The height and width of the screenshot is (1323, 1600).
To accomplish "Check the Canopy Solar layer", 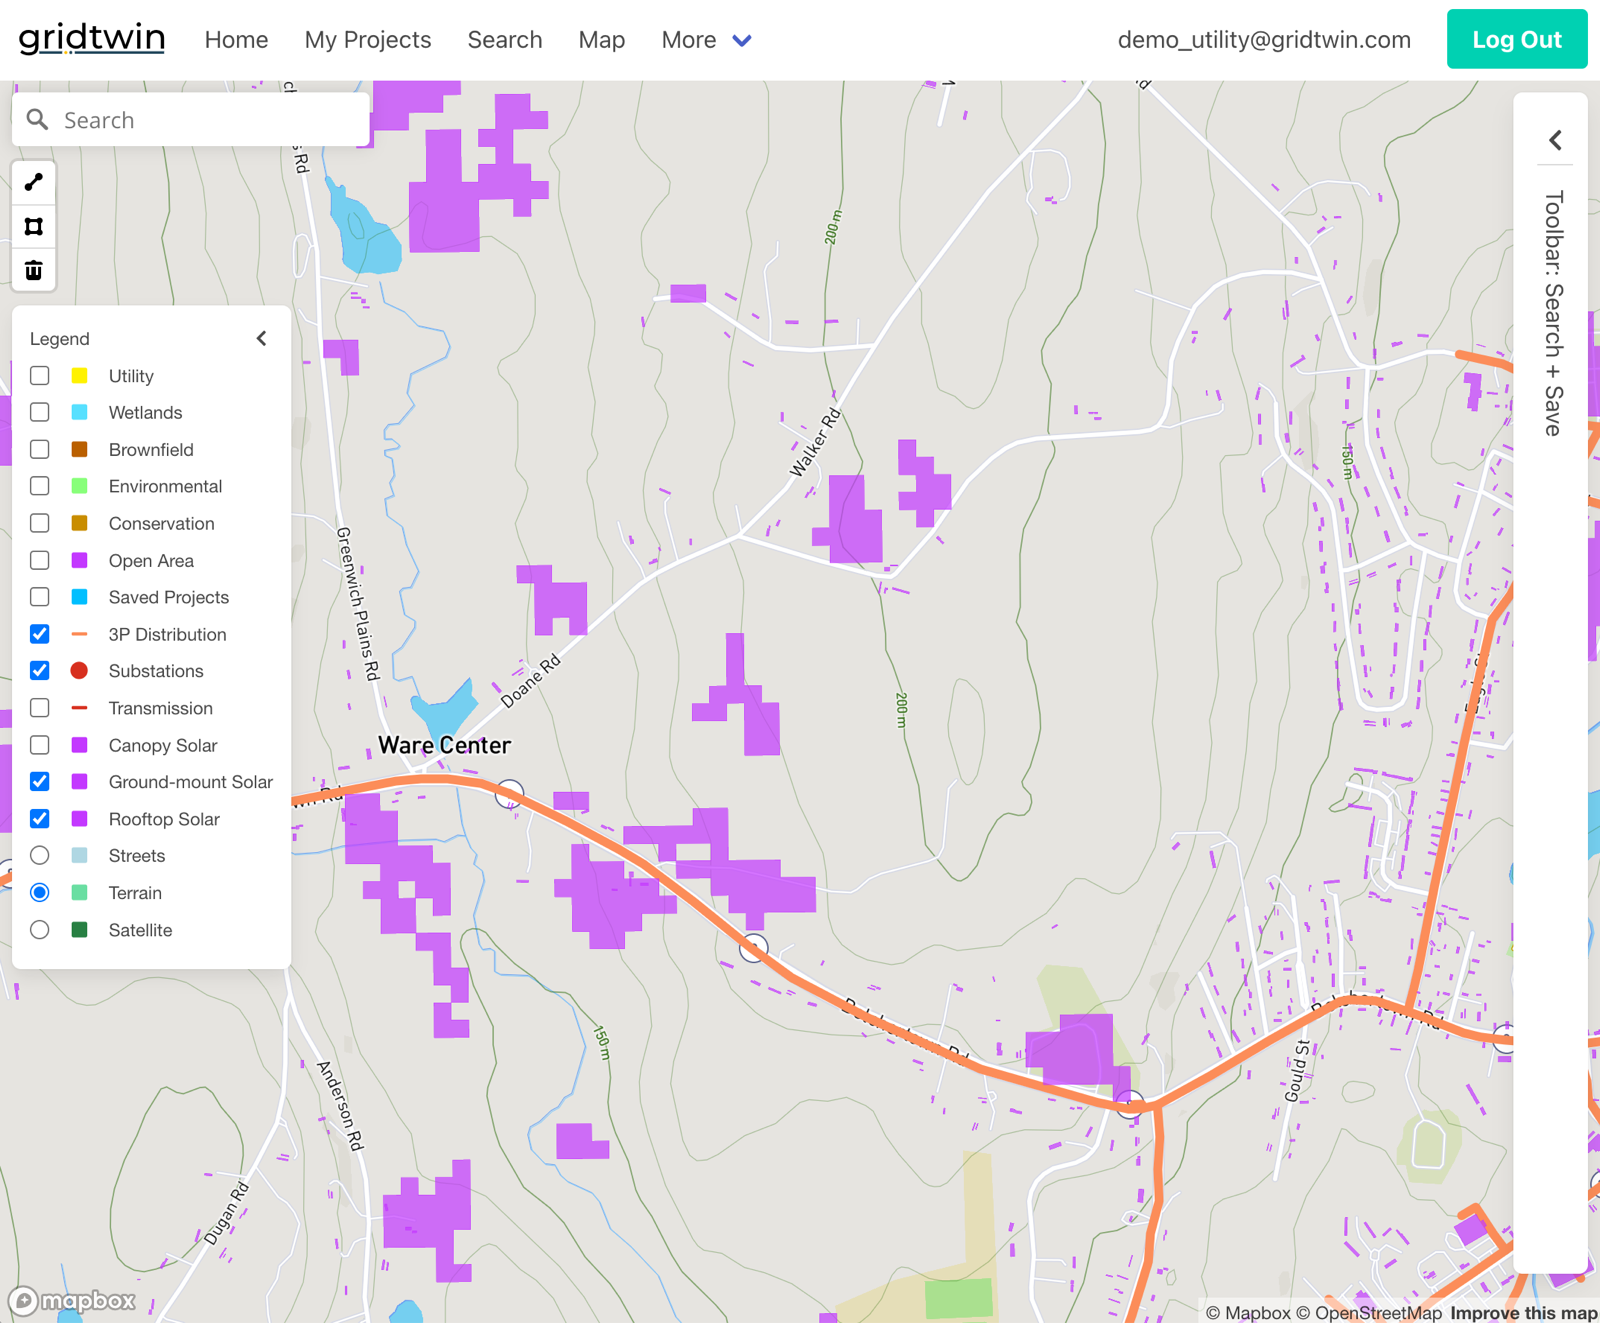I will [40, 745].
